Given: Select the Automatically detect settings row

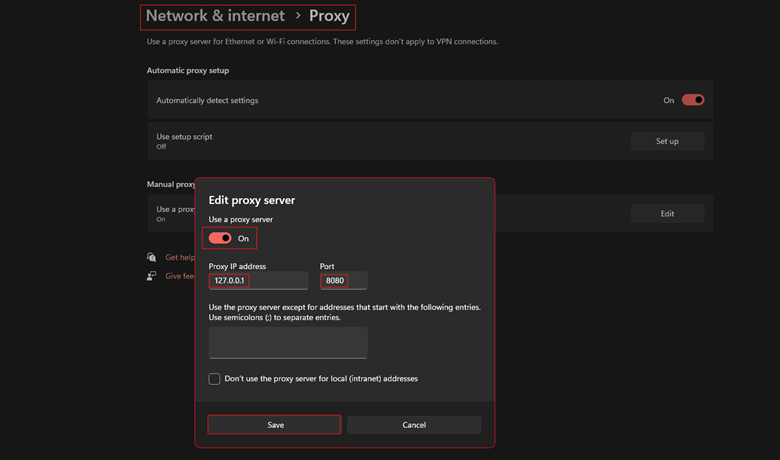Looking at the screenshot, I should click(x=400, y=100).
